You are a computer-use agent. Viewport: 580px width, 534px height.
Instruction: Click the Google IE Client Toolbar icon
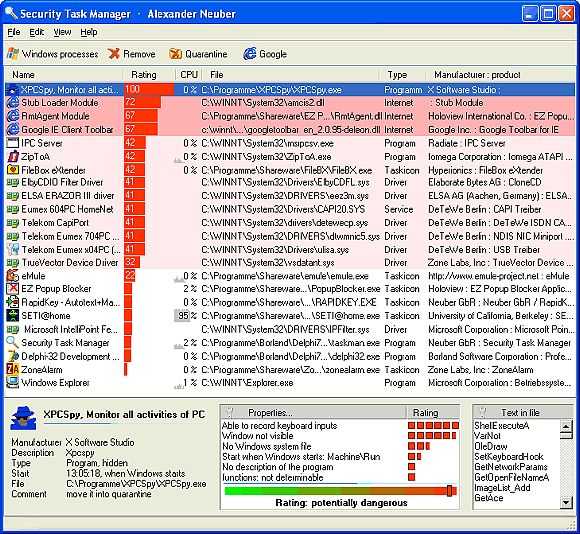[13, 129]
